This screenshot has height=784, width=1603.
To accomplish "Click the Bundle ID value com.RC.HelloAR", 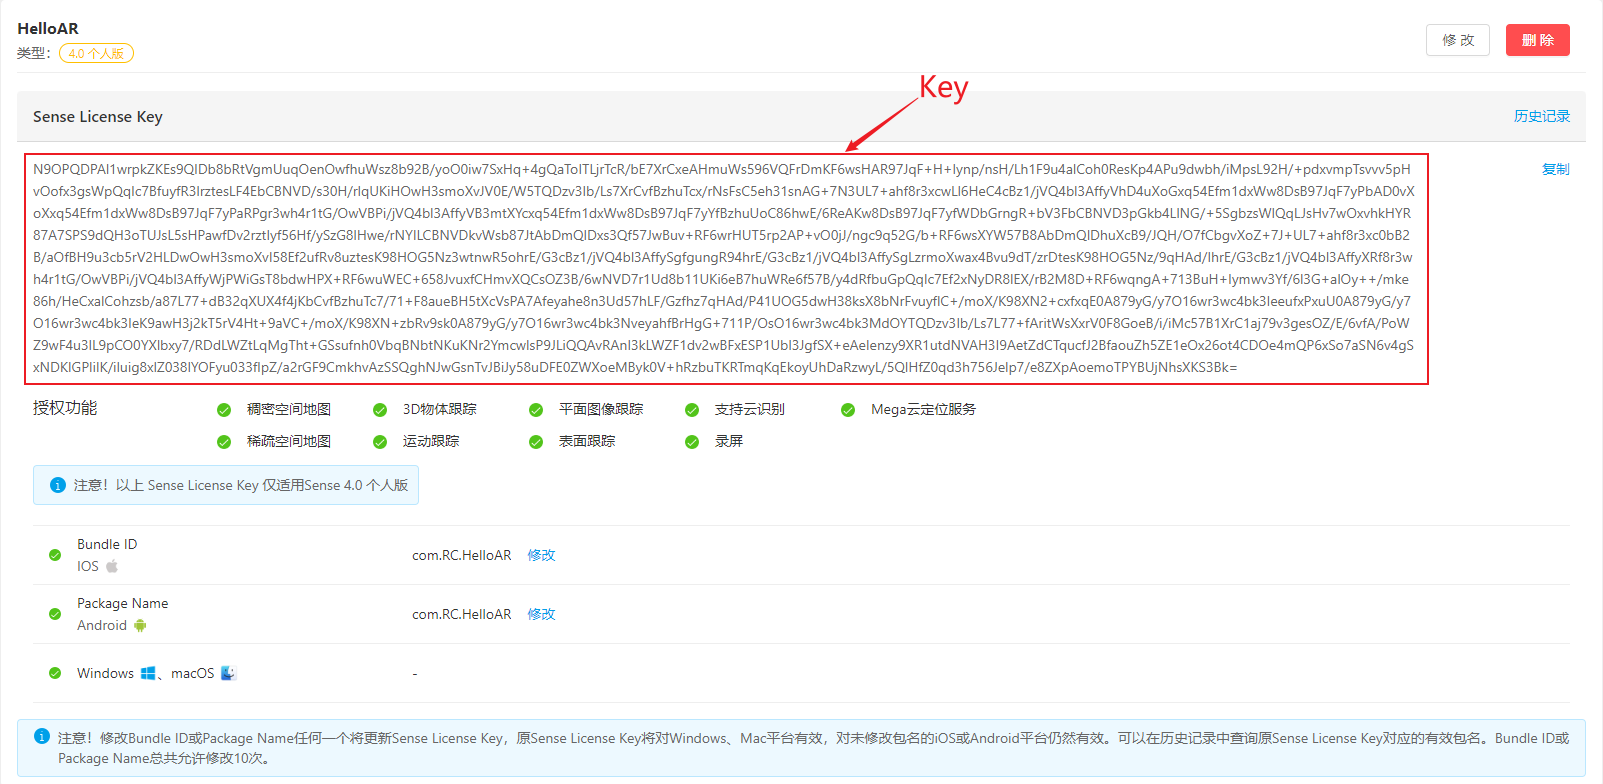I will (x=462, y=555).
